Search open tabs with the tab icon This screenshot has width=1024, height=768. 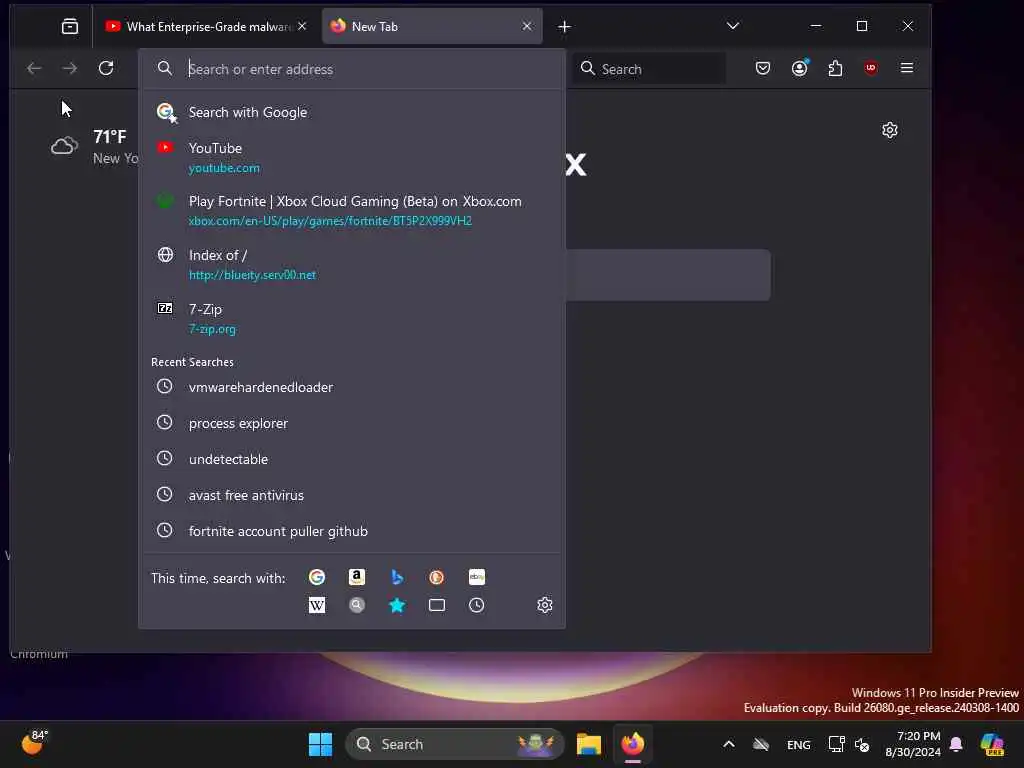tap(437, 605)
